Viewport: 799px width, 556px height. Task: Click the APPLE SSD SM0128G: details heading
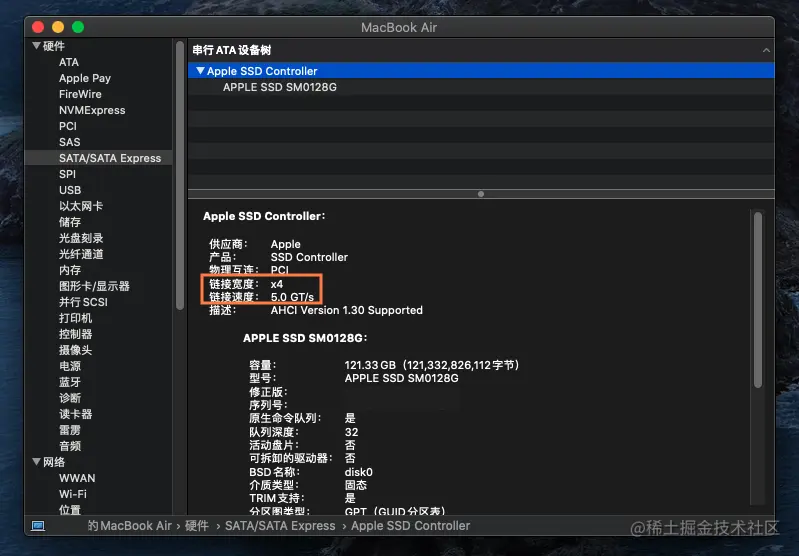click(305, 338)
